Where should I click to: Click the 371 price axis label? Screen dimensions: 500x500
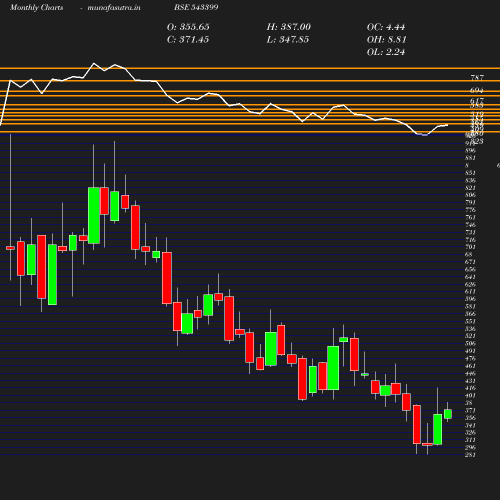(x=470, y=410)
